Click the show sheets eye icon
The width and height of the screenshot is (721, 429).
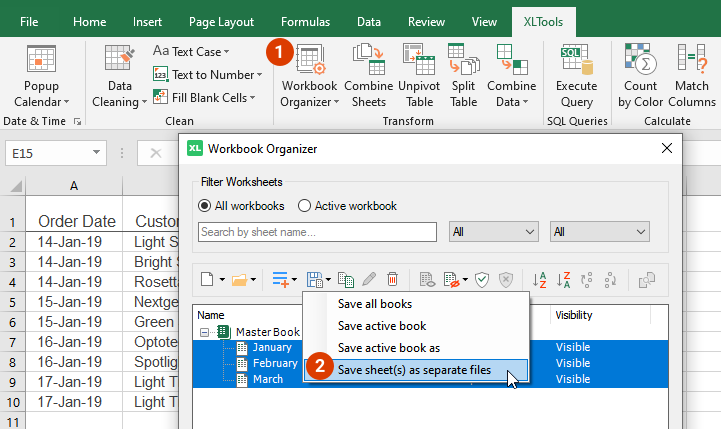pos(427,279)
